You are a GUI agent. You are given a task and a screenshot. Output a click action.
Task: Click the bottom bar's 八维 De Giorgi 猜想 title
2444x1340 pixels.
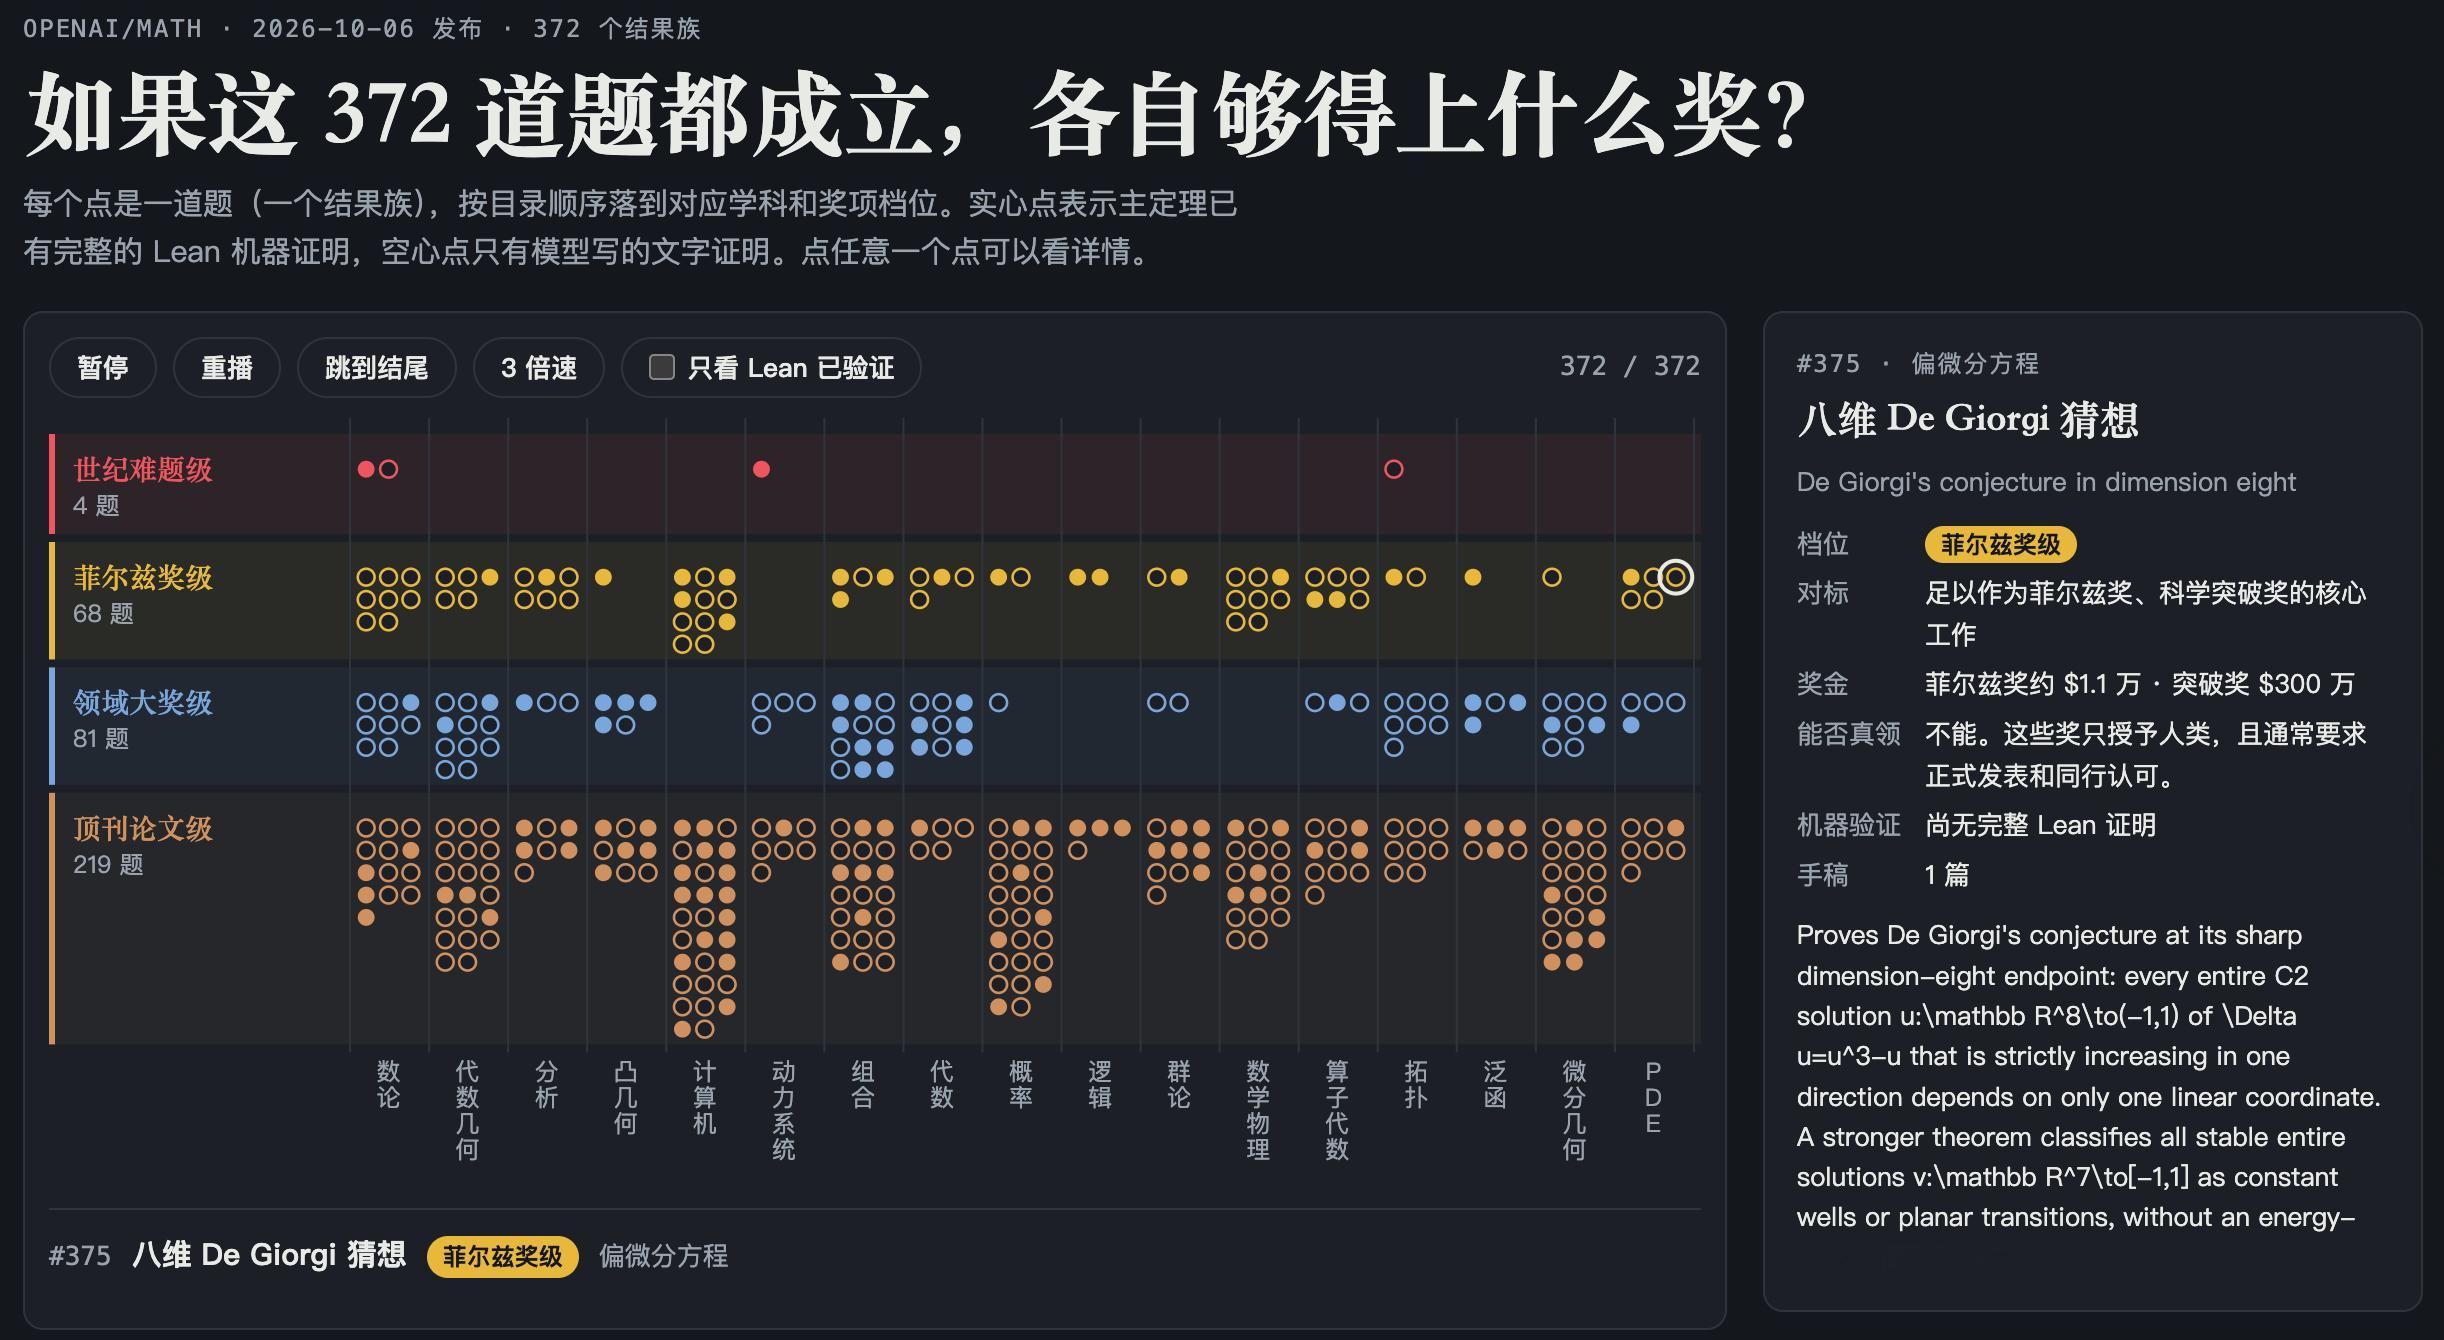click(x=269, y=1255)
